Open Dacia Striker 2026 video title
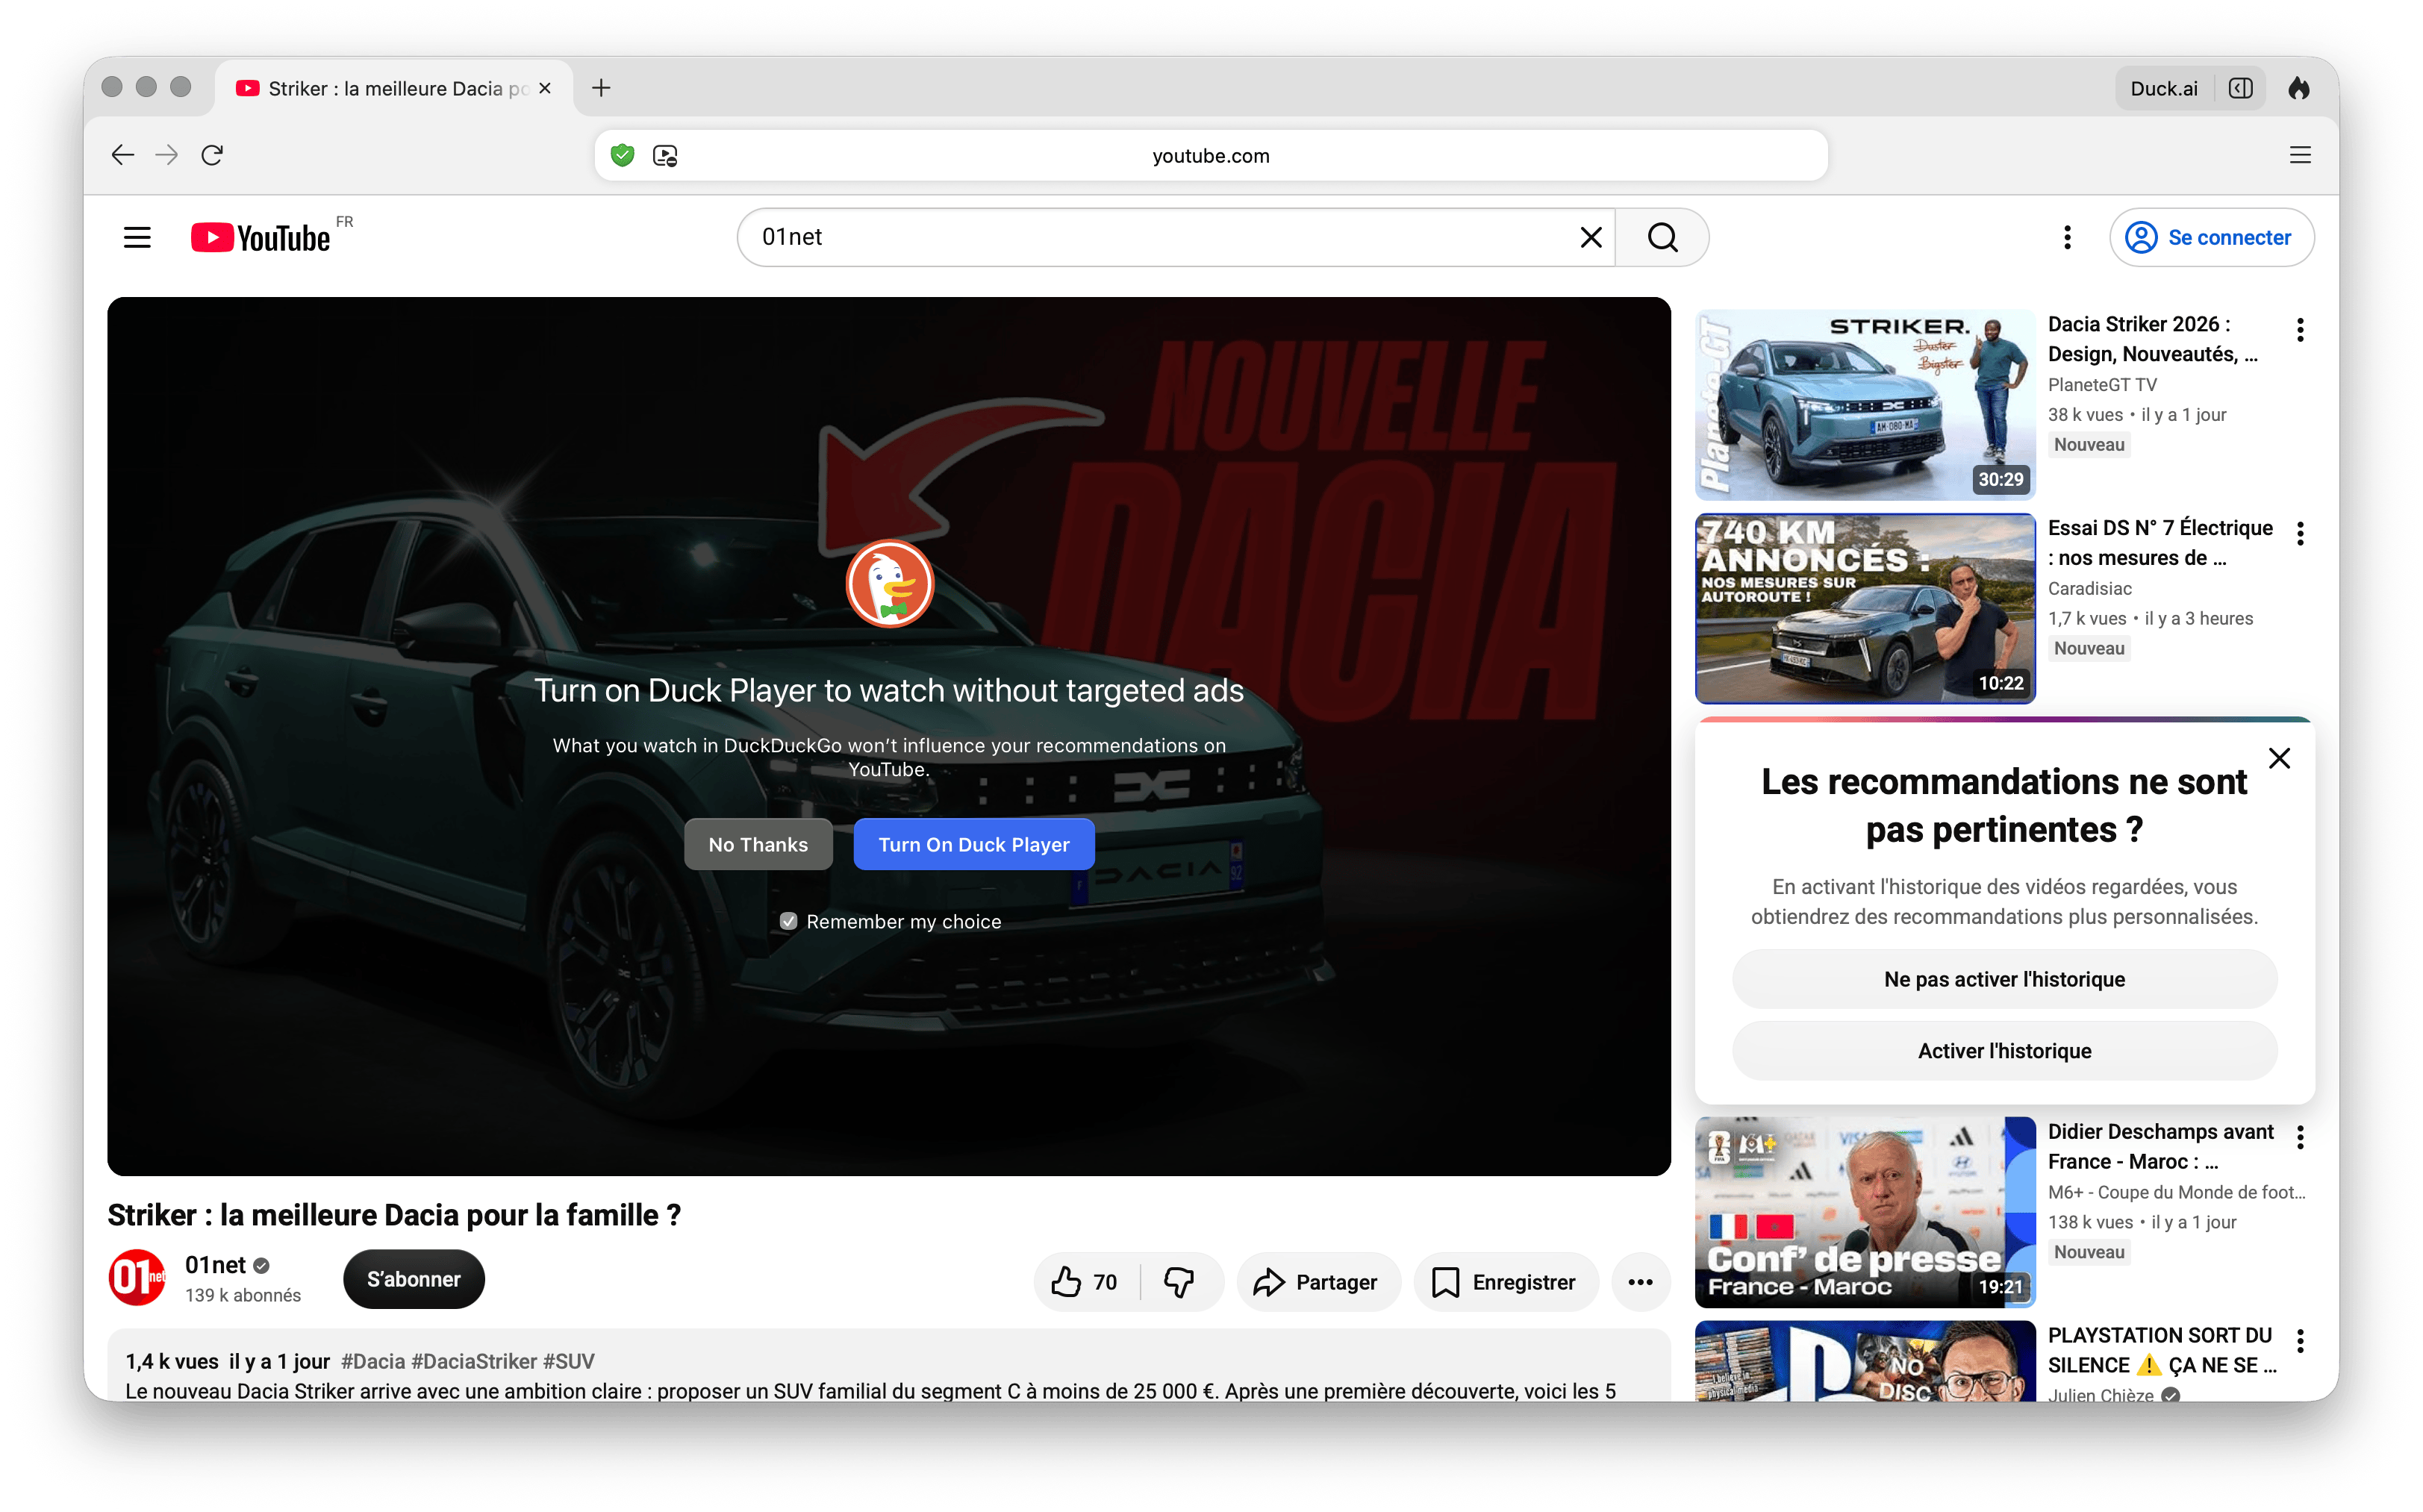The height and width of the screenshot is (1512, 2423). tap(2153, 339)
